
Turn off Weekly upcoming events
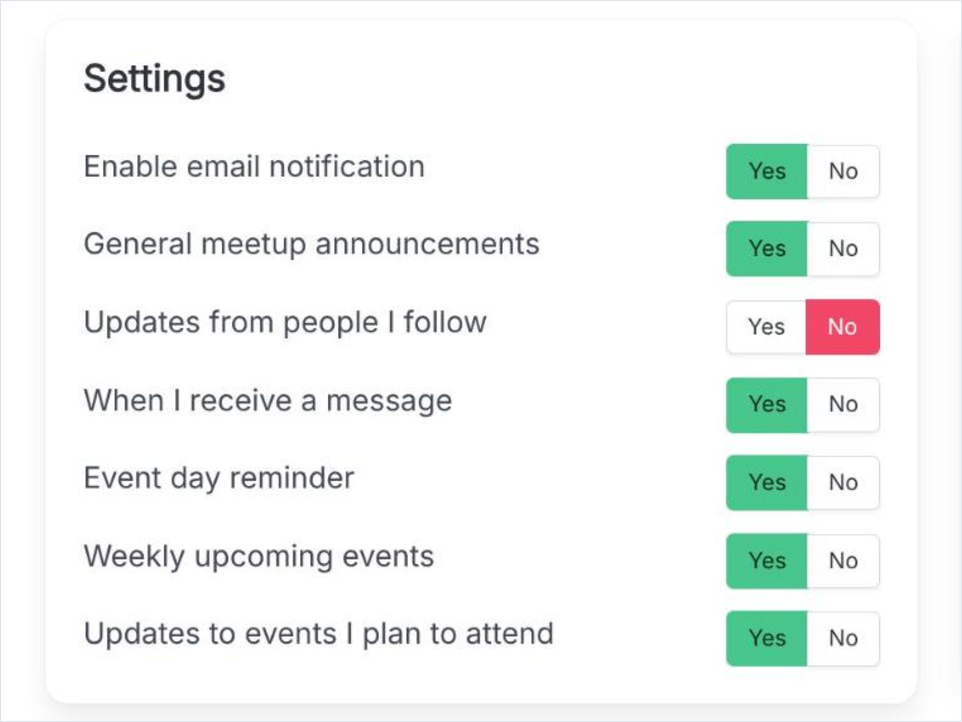pyautogui.click(x=843, y=561)
